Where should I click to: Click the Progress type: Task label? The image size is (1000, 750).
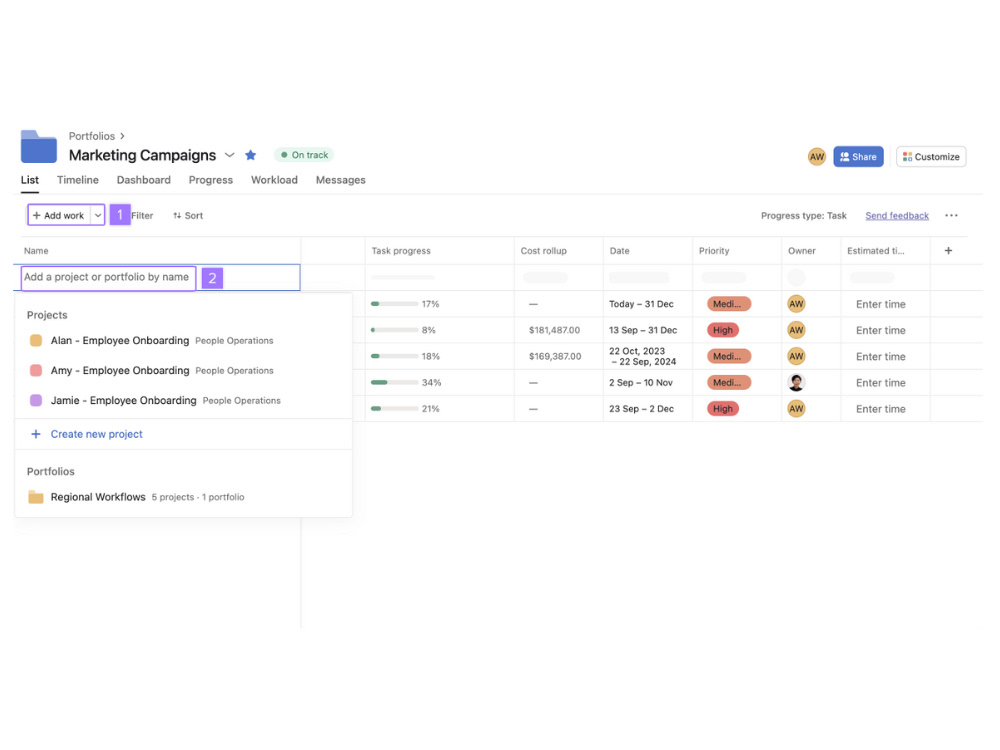tap(804, 216)
